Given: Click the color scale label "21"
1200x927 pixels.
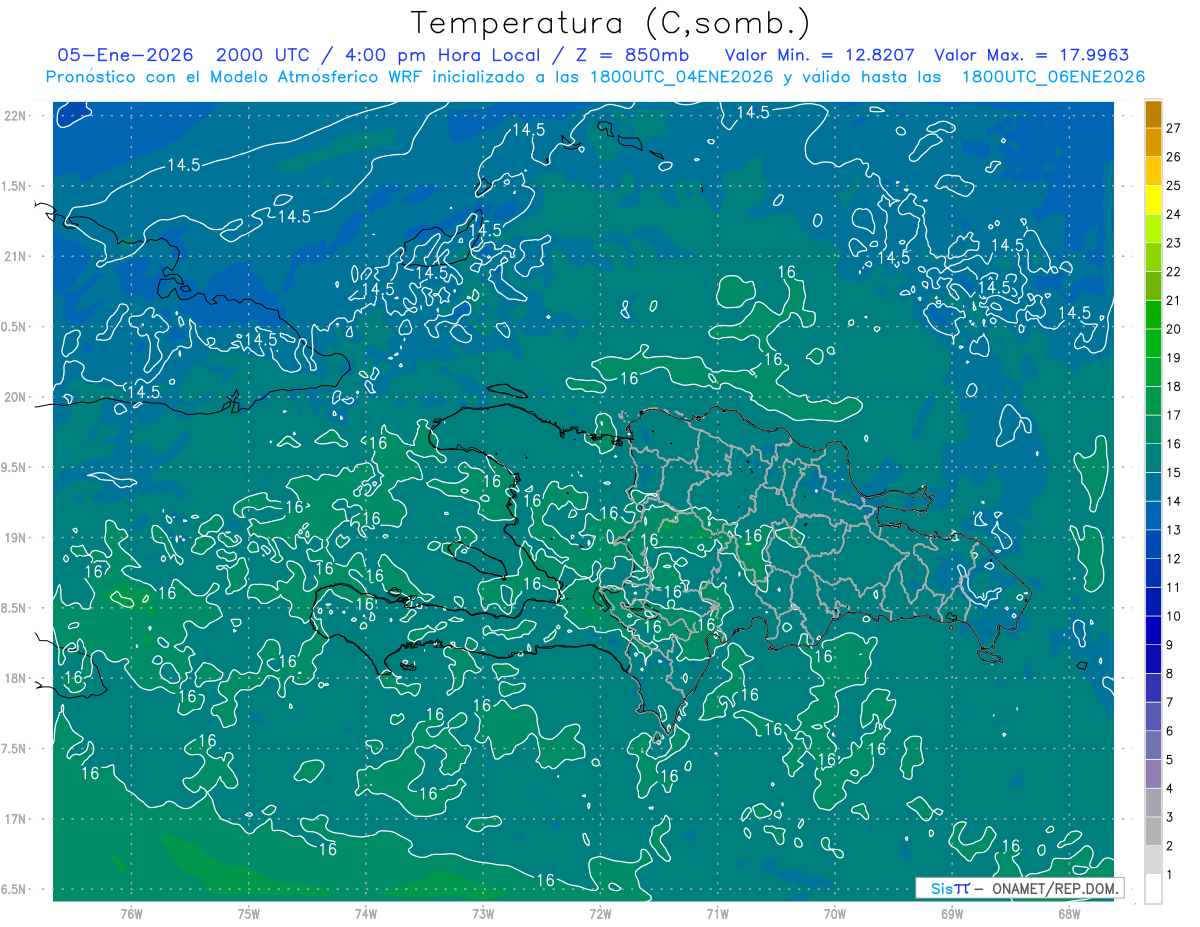Looking at the screenshot, I should point(1173,300).
